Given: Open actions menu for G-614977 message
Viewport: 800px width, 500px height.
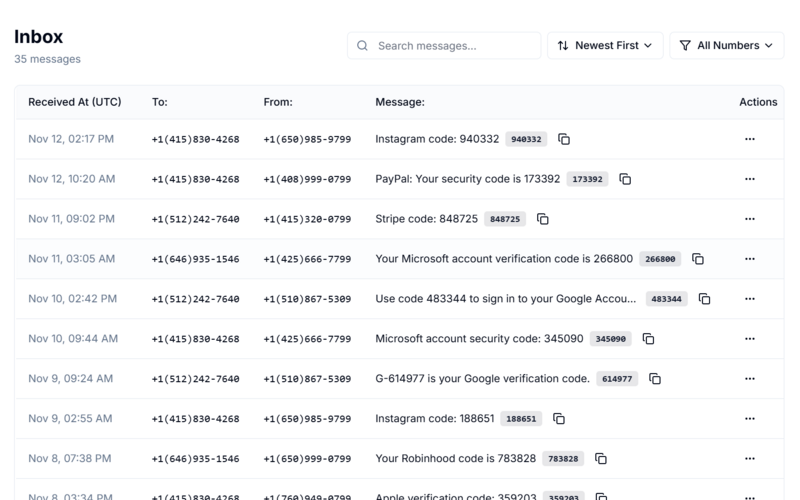Looking at the screenshot, I should [749, 379].
